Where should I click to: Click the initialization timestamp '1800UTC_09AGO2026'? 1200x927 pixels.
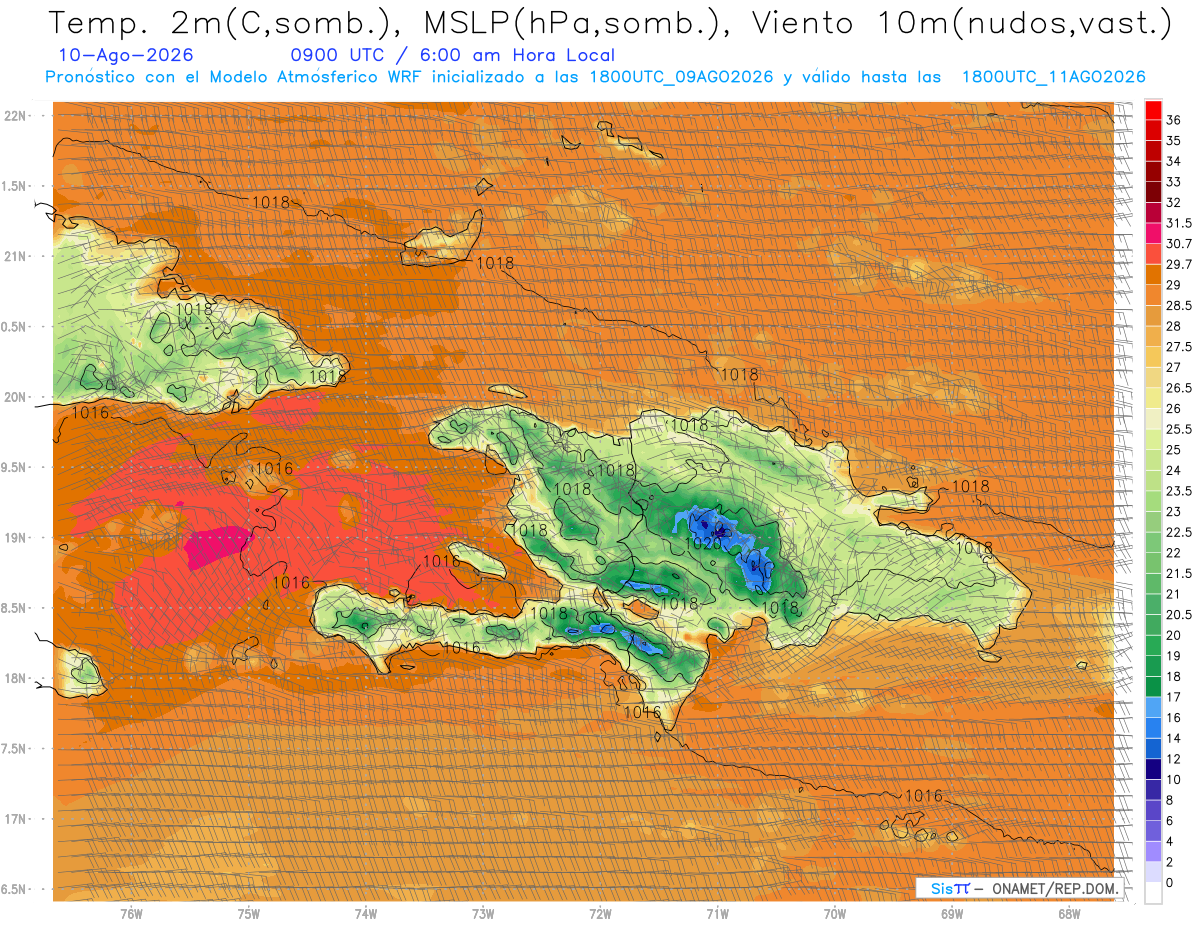coord(680,77)
